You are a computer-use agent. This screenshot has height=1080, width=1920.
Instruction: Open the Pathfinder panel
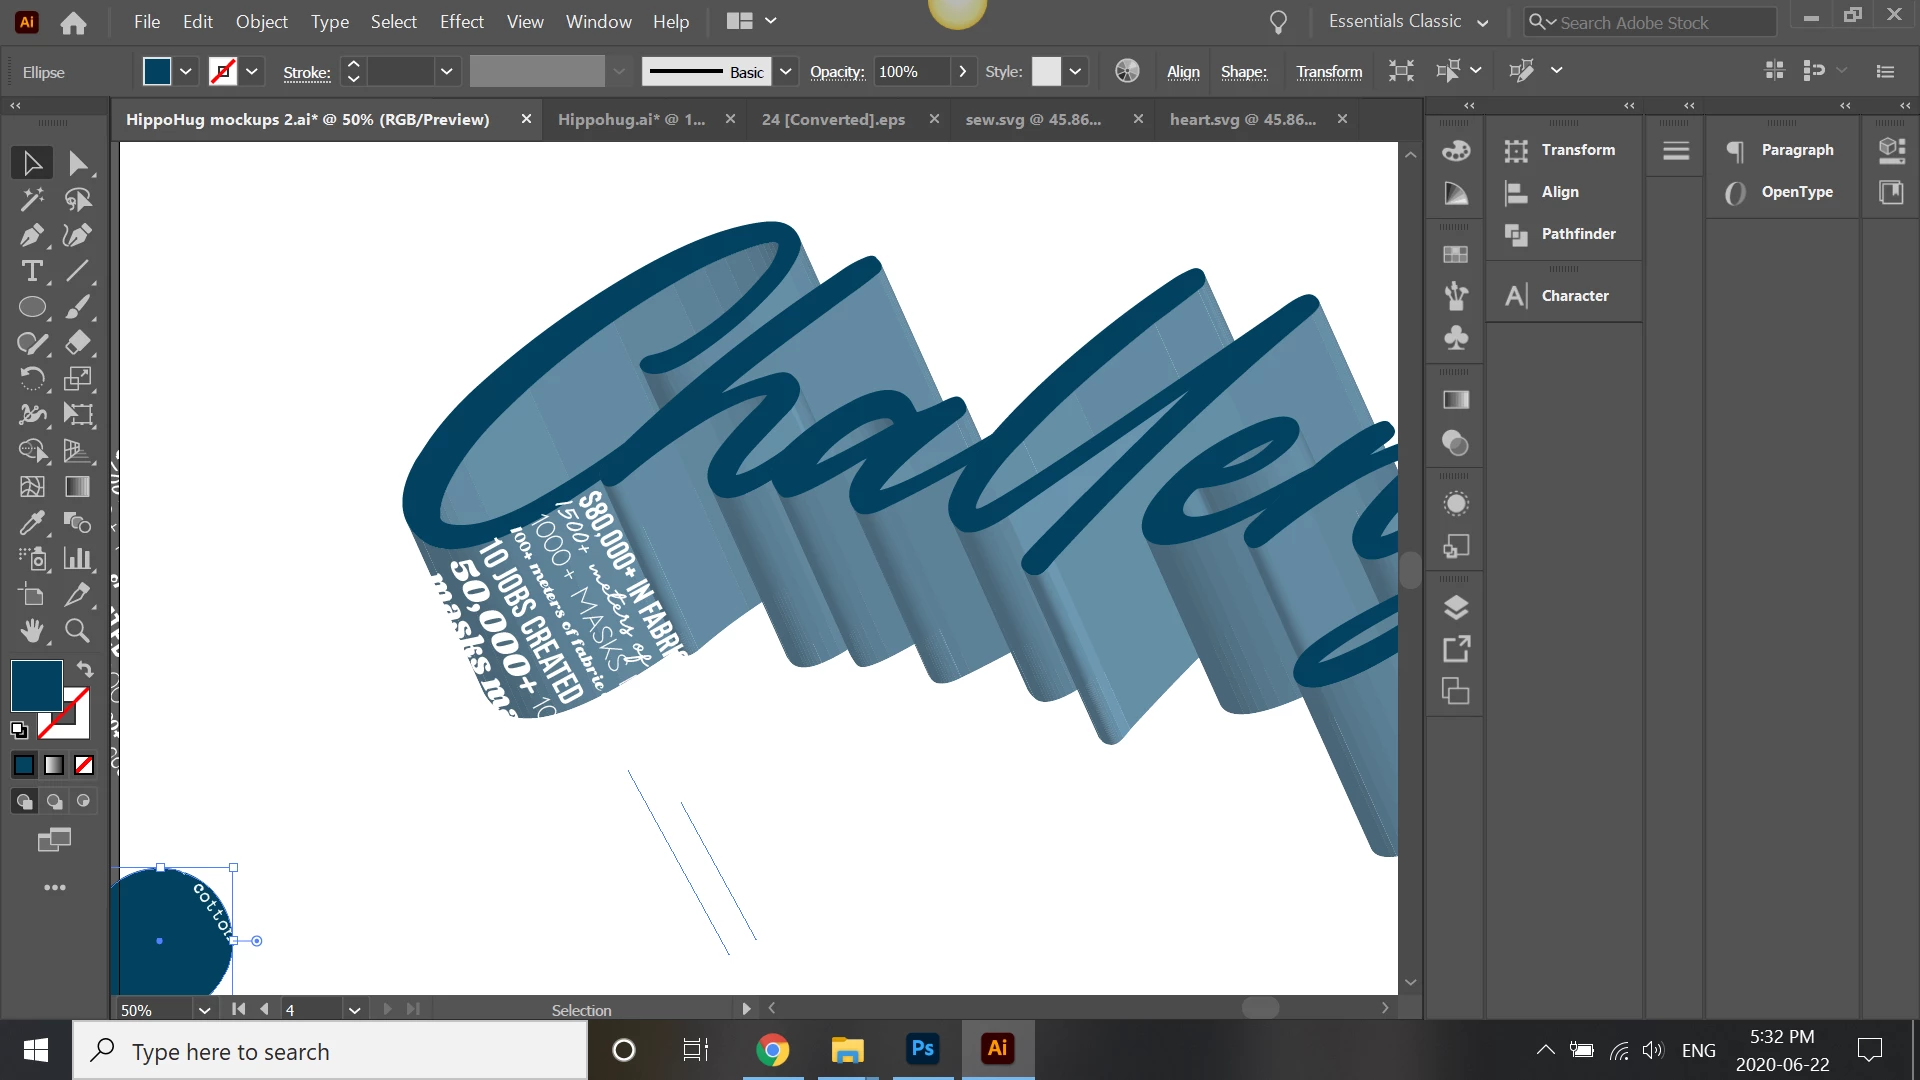[x=1577, y=234]
